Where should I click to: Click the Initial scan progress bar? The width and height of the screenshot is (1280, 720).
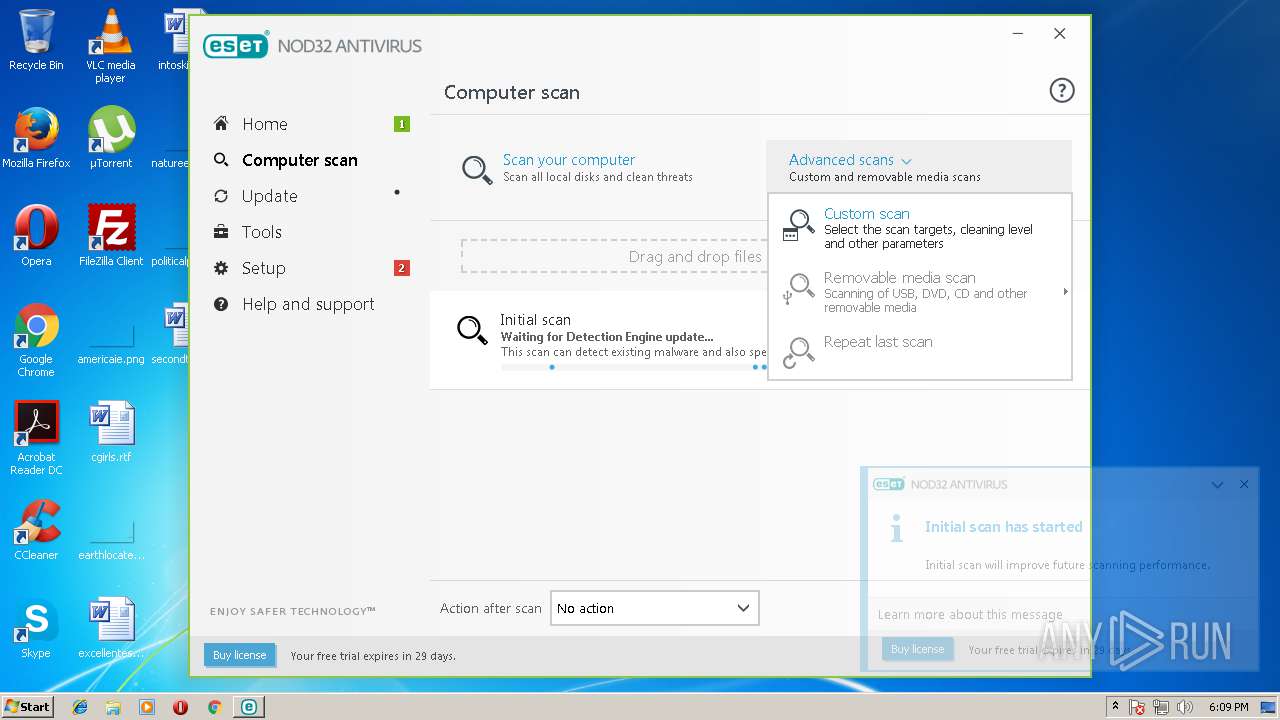(634, 367)
